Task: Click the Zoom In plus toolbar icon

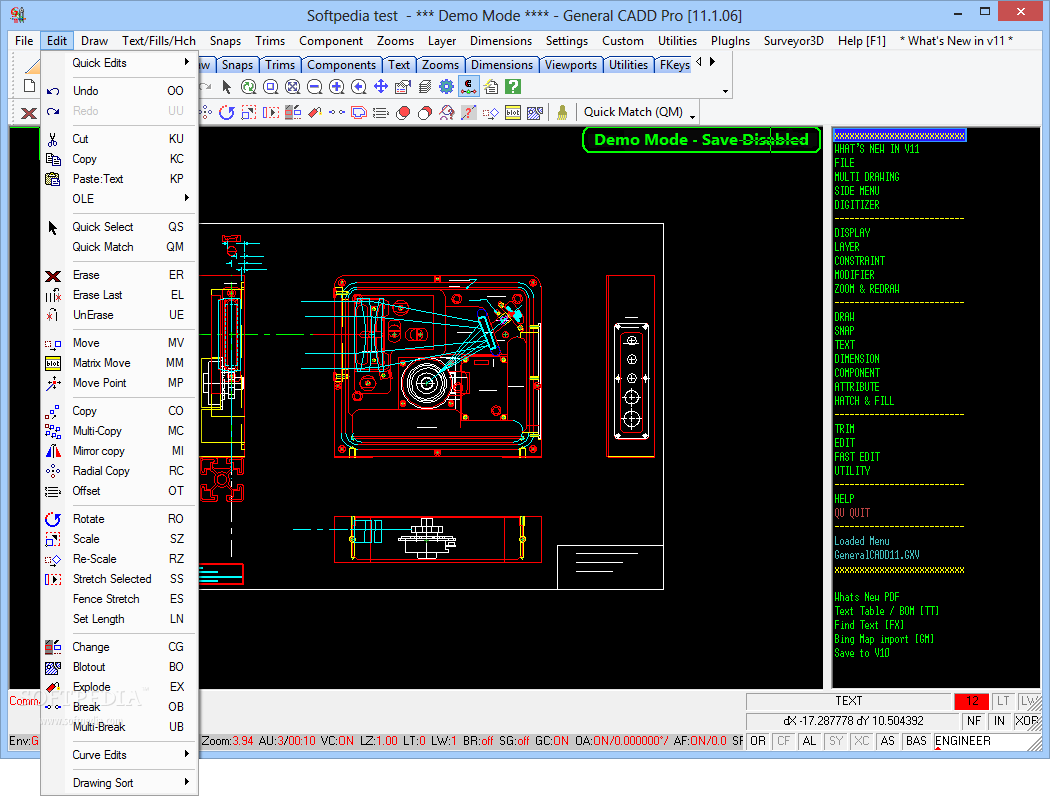Action: (337, 87)
